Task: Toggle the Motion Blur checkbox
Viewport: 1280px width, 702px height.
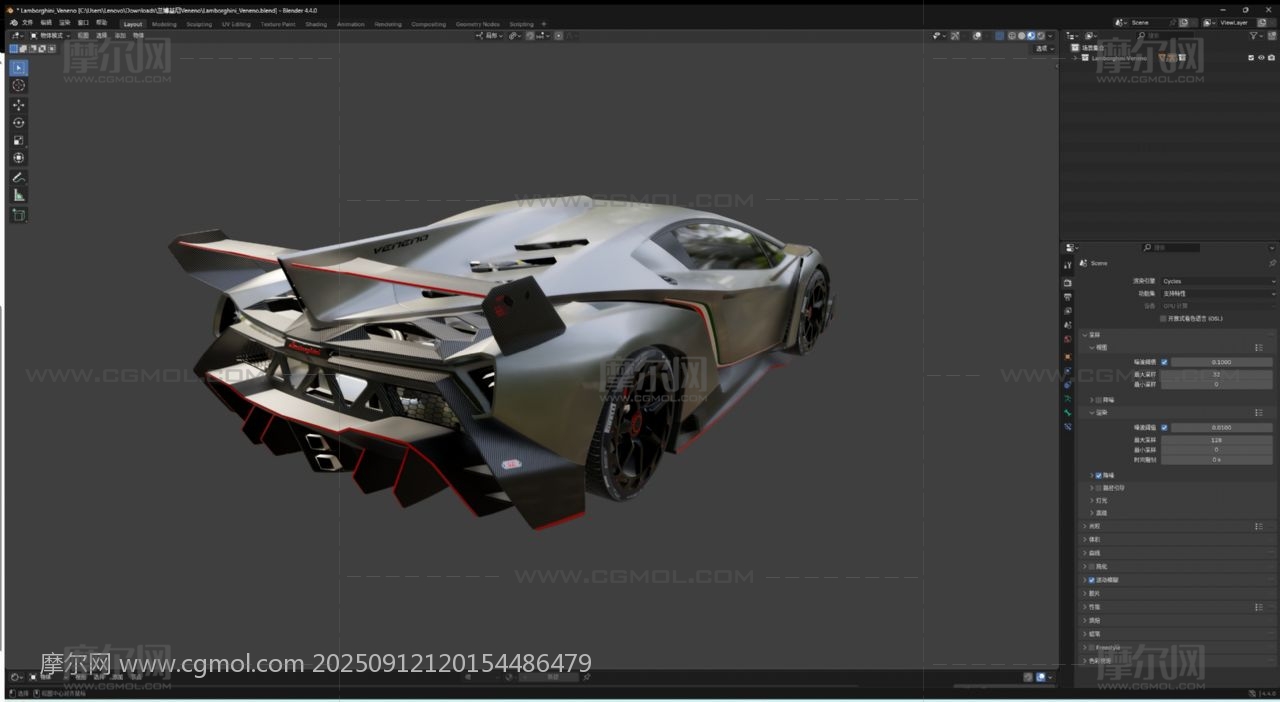Action: click(x=1091, y=580)
